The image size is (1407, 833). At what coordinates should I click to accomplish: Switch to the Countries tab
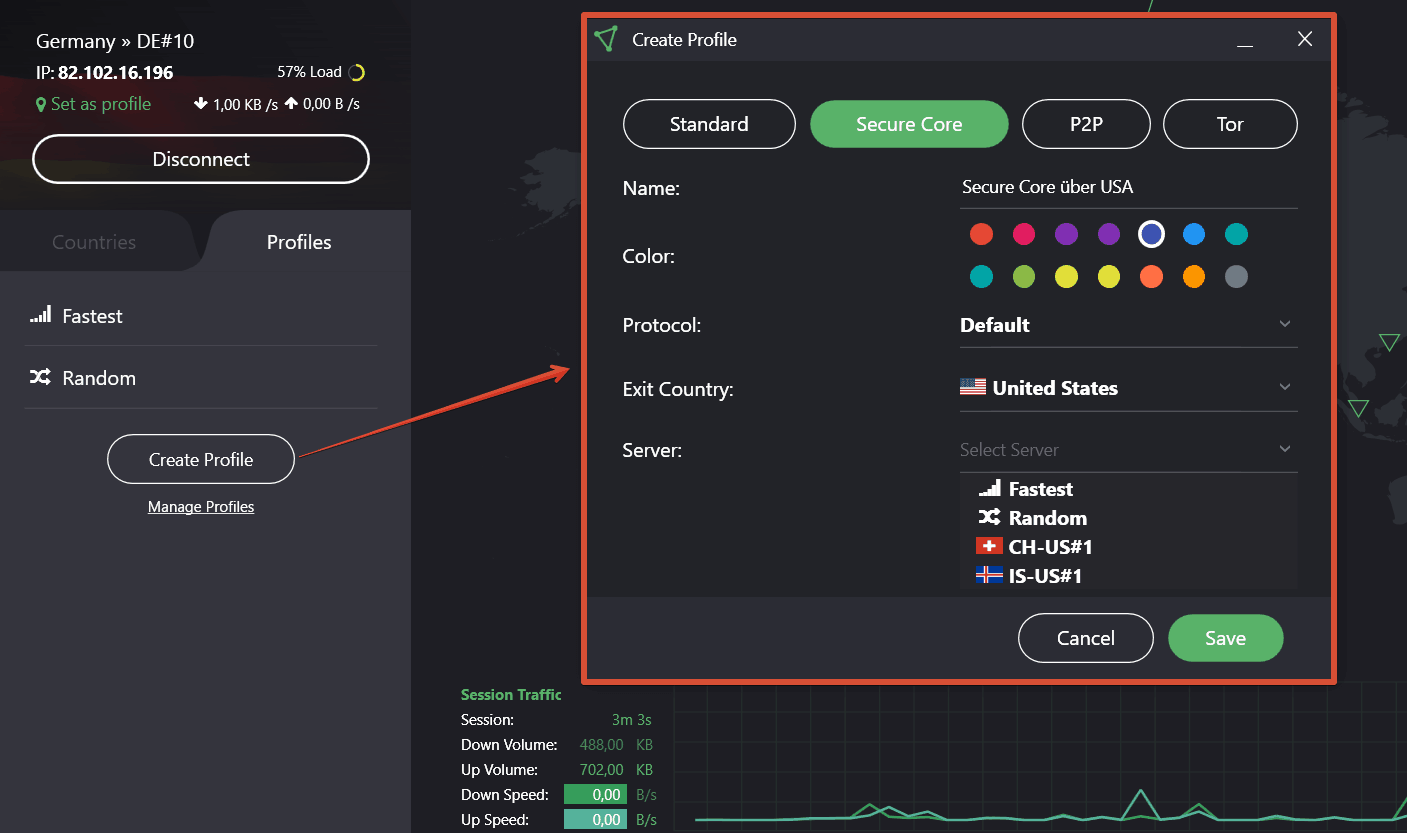coord(94,242)
